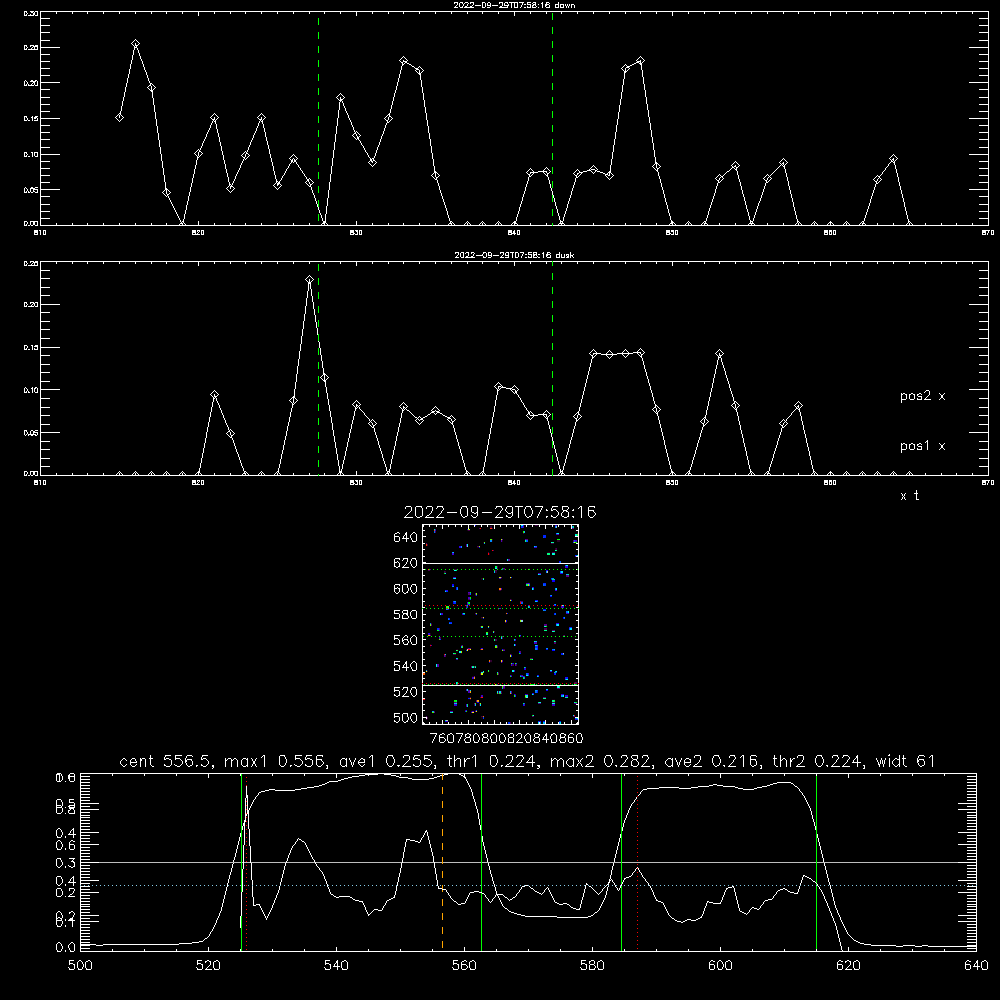The height and width of the screenshot is (1000, 1000).
Task: Click the timestamp title above the scatter image
Action: click(500, 512)
